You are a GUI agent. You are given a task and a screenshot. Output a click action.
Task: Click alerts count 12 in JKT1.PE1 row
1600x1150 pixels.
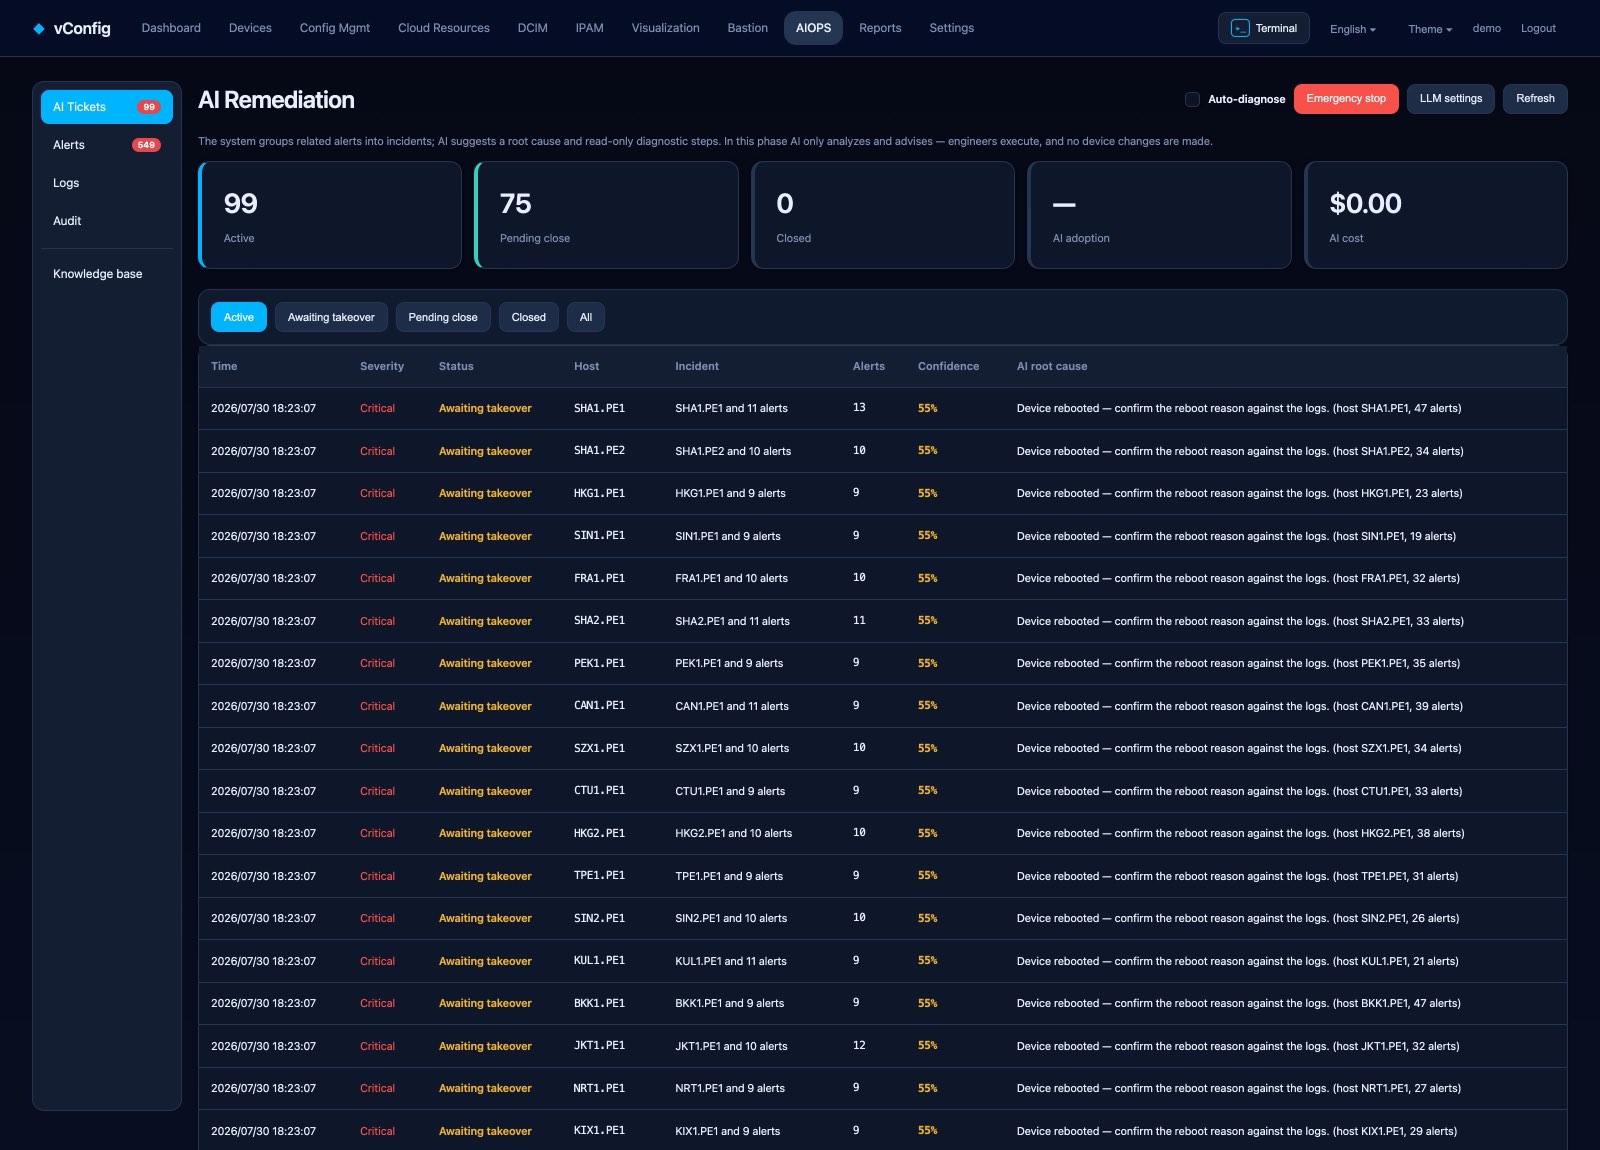(x=859, y=1046)
